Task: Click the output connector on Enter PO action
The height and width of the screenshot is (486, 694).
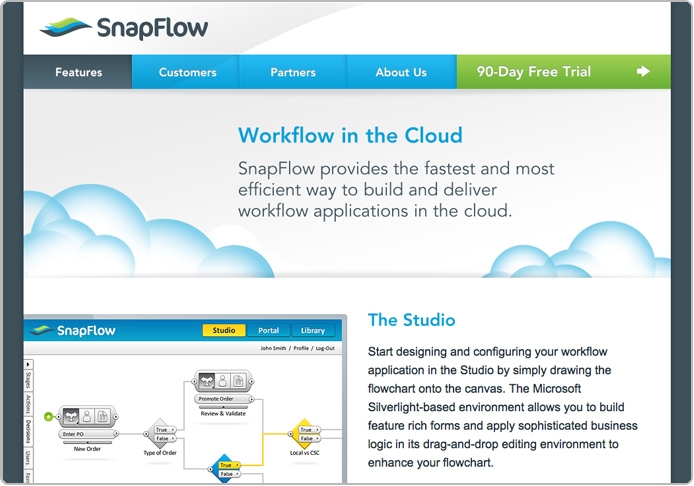Action: pos(116,434)
